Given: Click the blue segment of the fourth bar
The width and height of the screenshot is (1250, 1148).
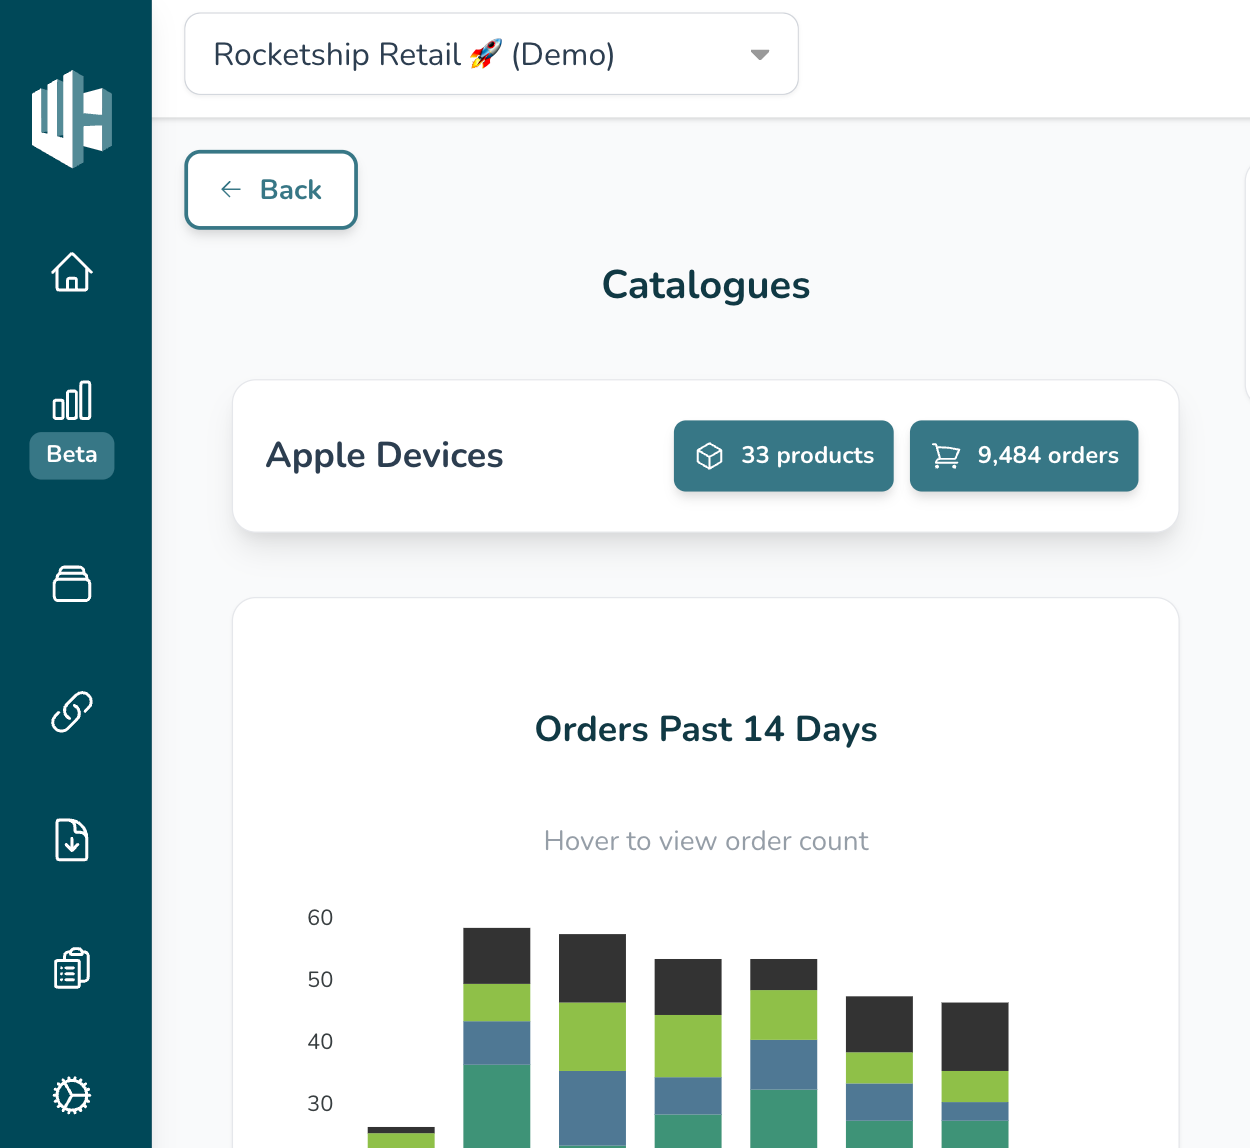Looking at the screenshot, I should tap(688, 1095).
